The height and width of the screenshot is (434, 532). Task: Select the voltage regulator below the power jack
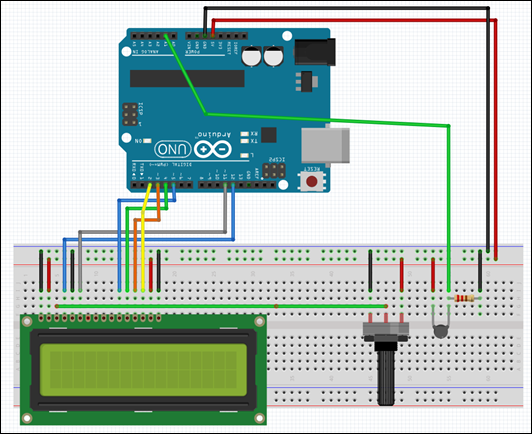click(x=306, y=81)
